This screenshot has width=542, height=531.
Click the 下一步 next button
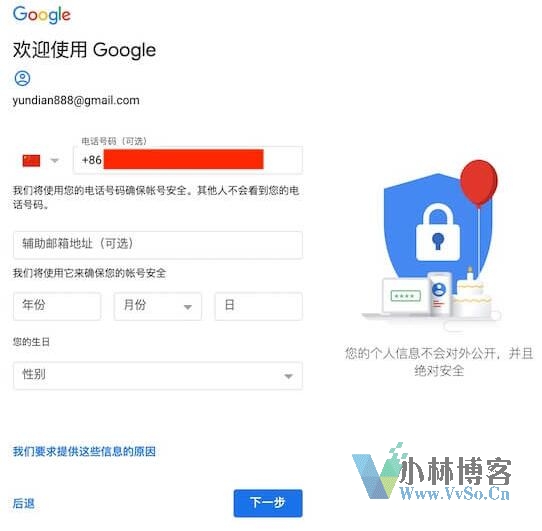point(268,503)
